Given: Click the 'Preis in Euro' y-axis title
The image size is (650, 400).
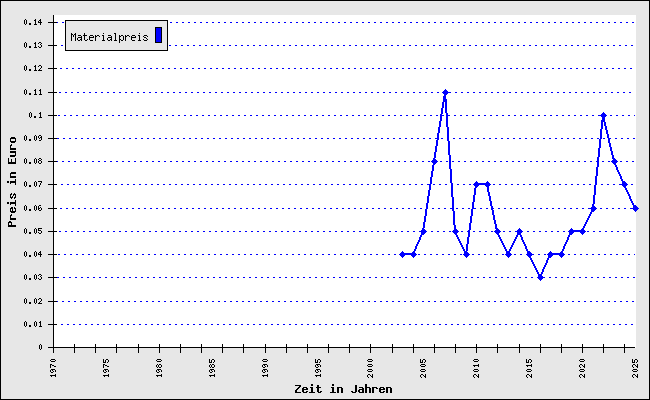Looking at the screenshot, I should 13,184.
